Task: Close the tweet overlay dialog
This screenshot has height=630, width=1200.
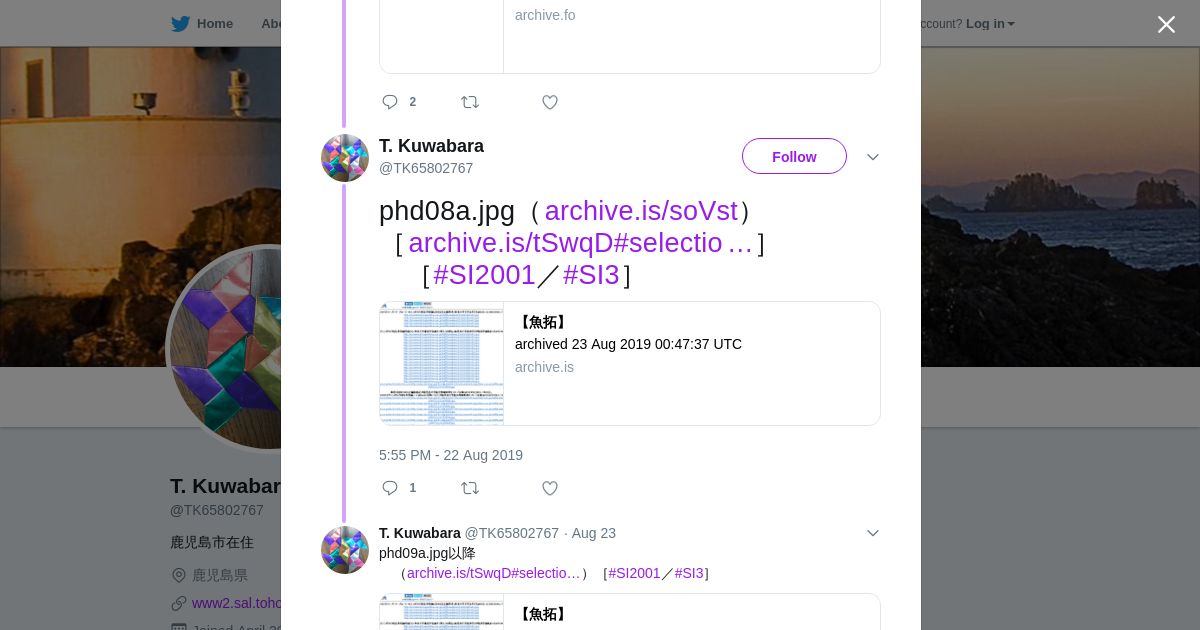Action: click(1166, 24)
